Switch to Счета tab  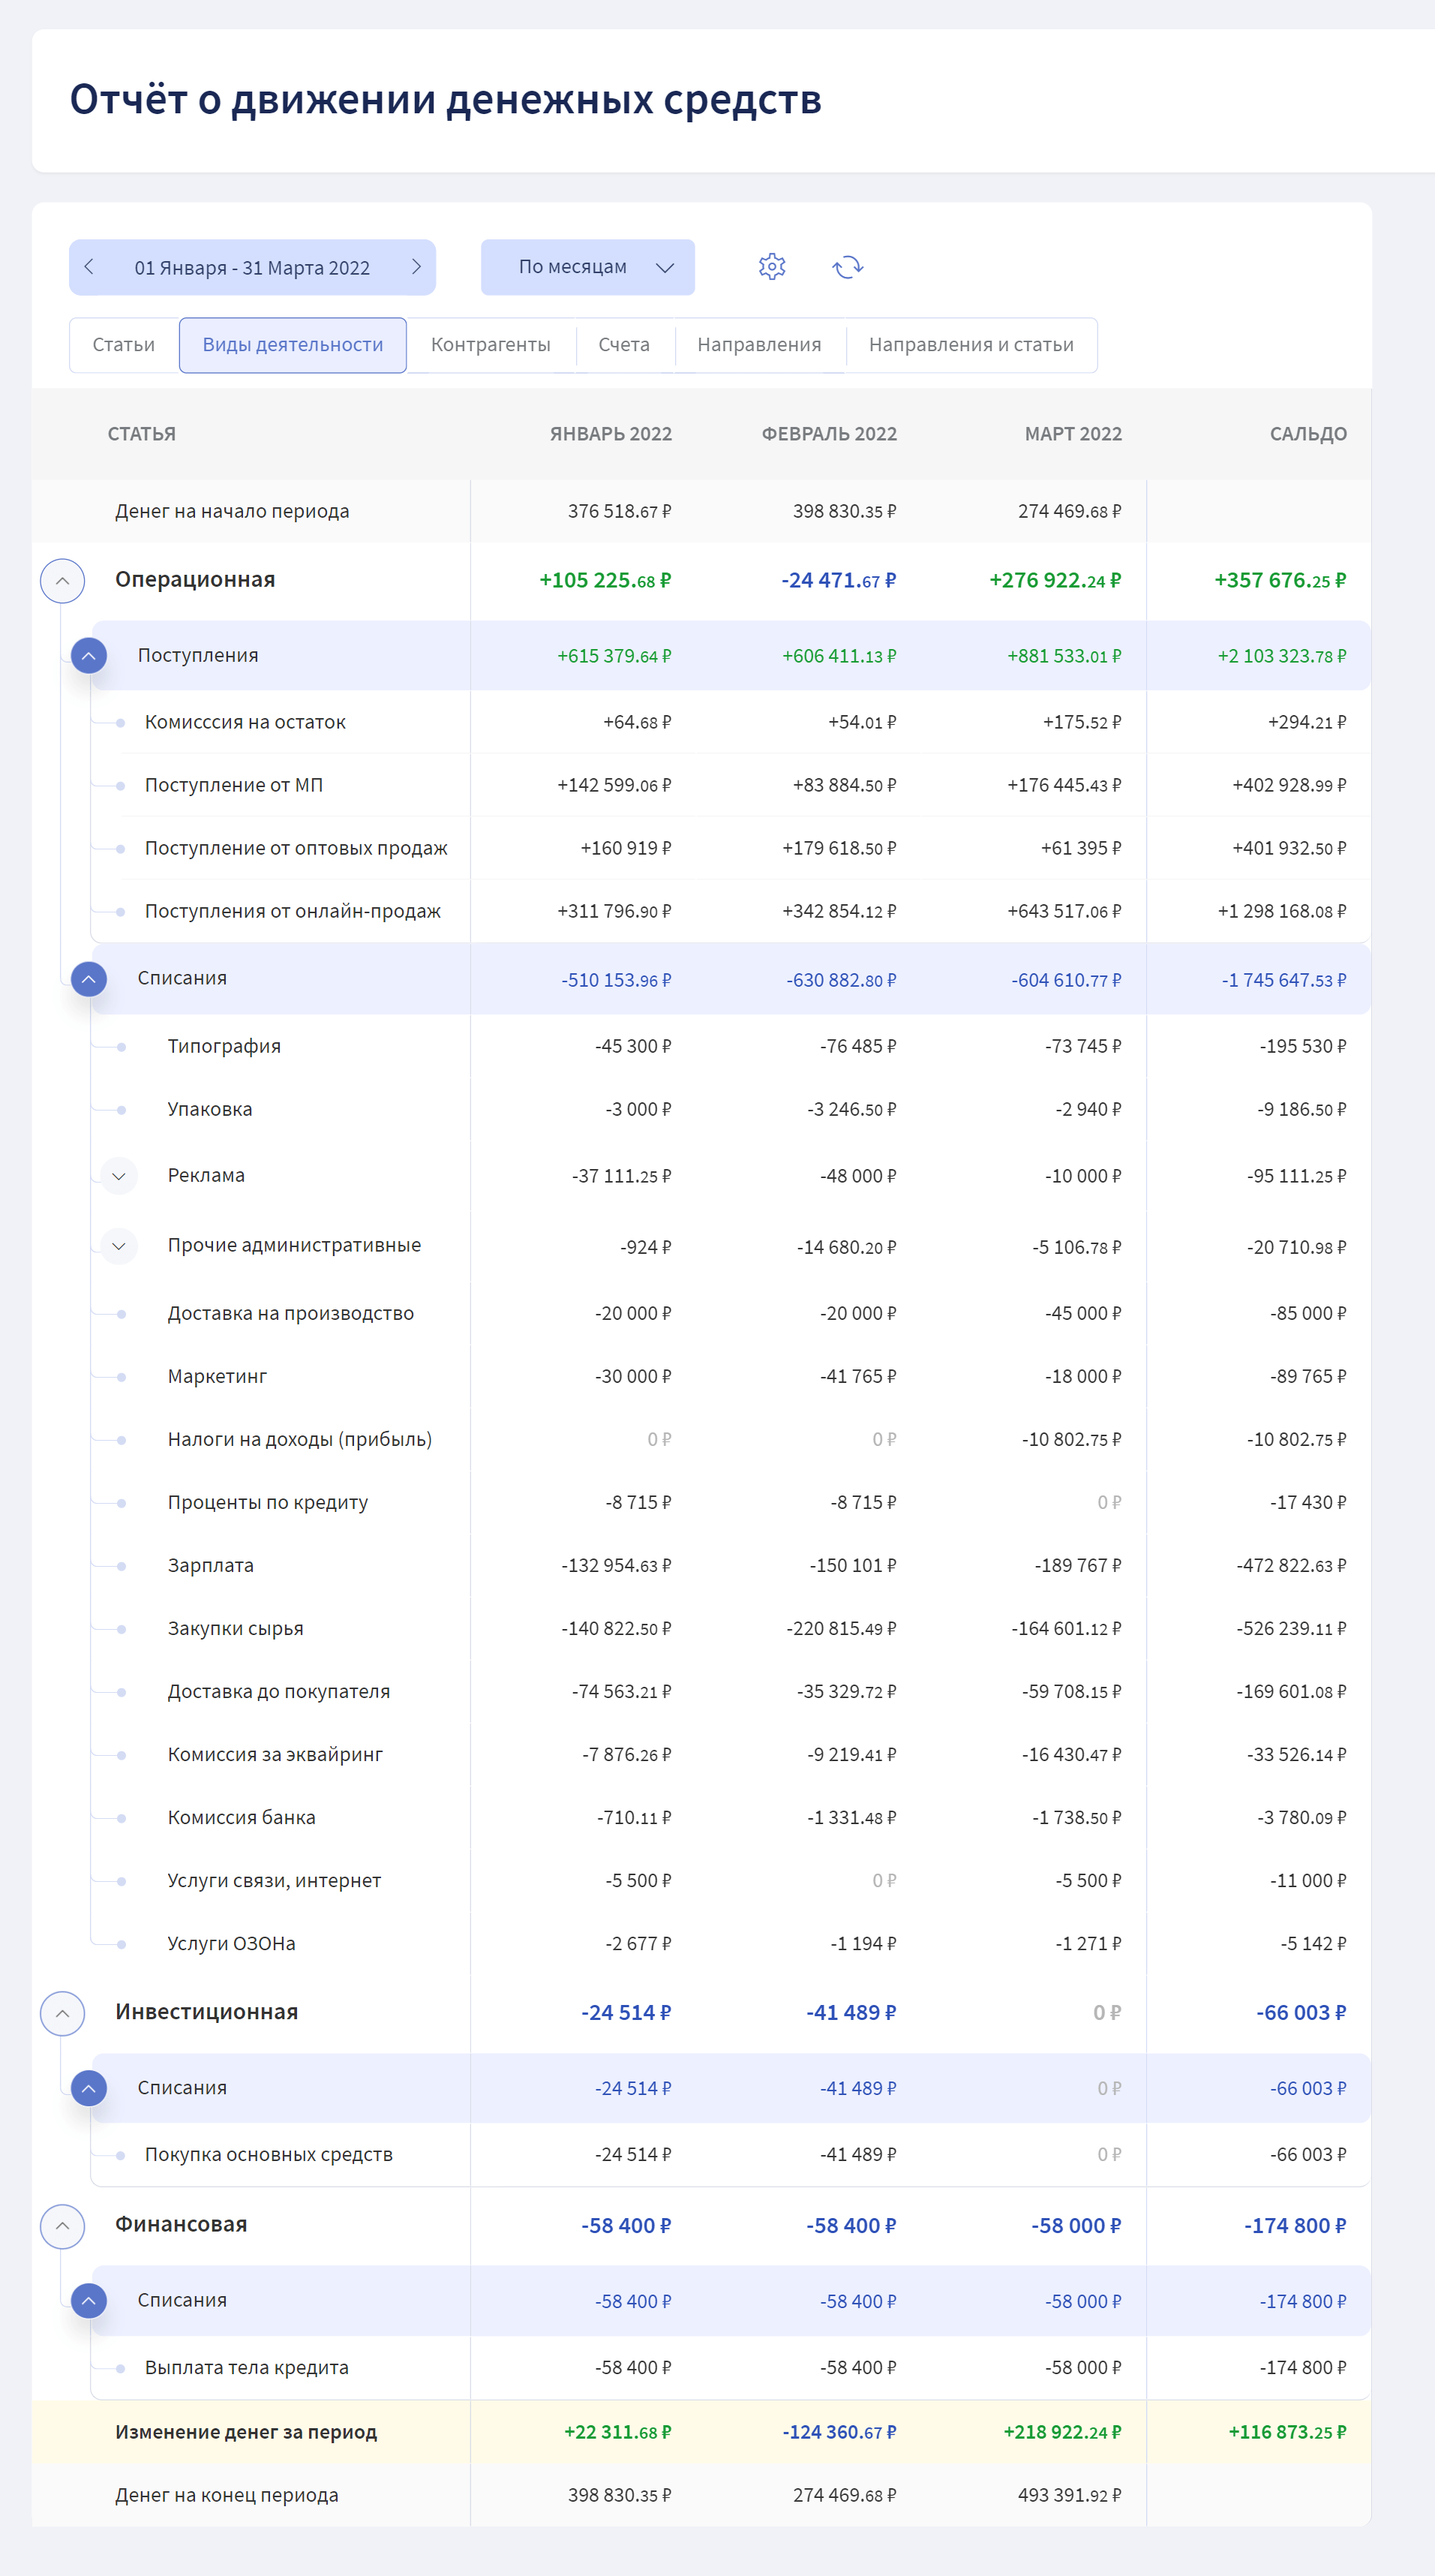coord(624,345)
